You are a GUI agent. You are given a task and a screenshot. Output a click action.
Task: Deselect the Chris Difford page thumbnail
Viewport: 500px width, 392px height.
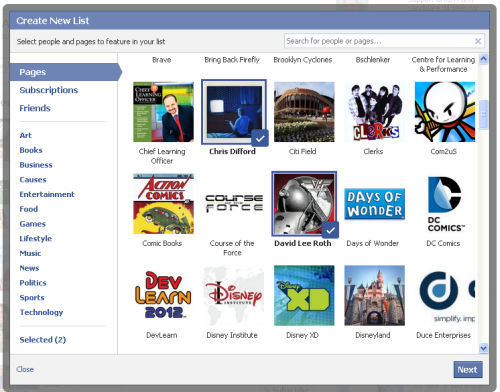point(234,112)
